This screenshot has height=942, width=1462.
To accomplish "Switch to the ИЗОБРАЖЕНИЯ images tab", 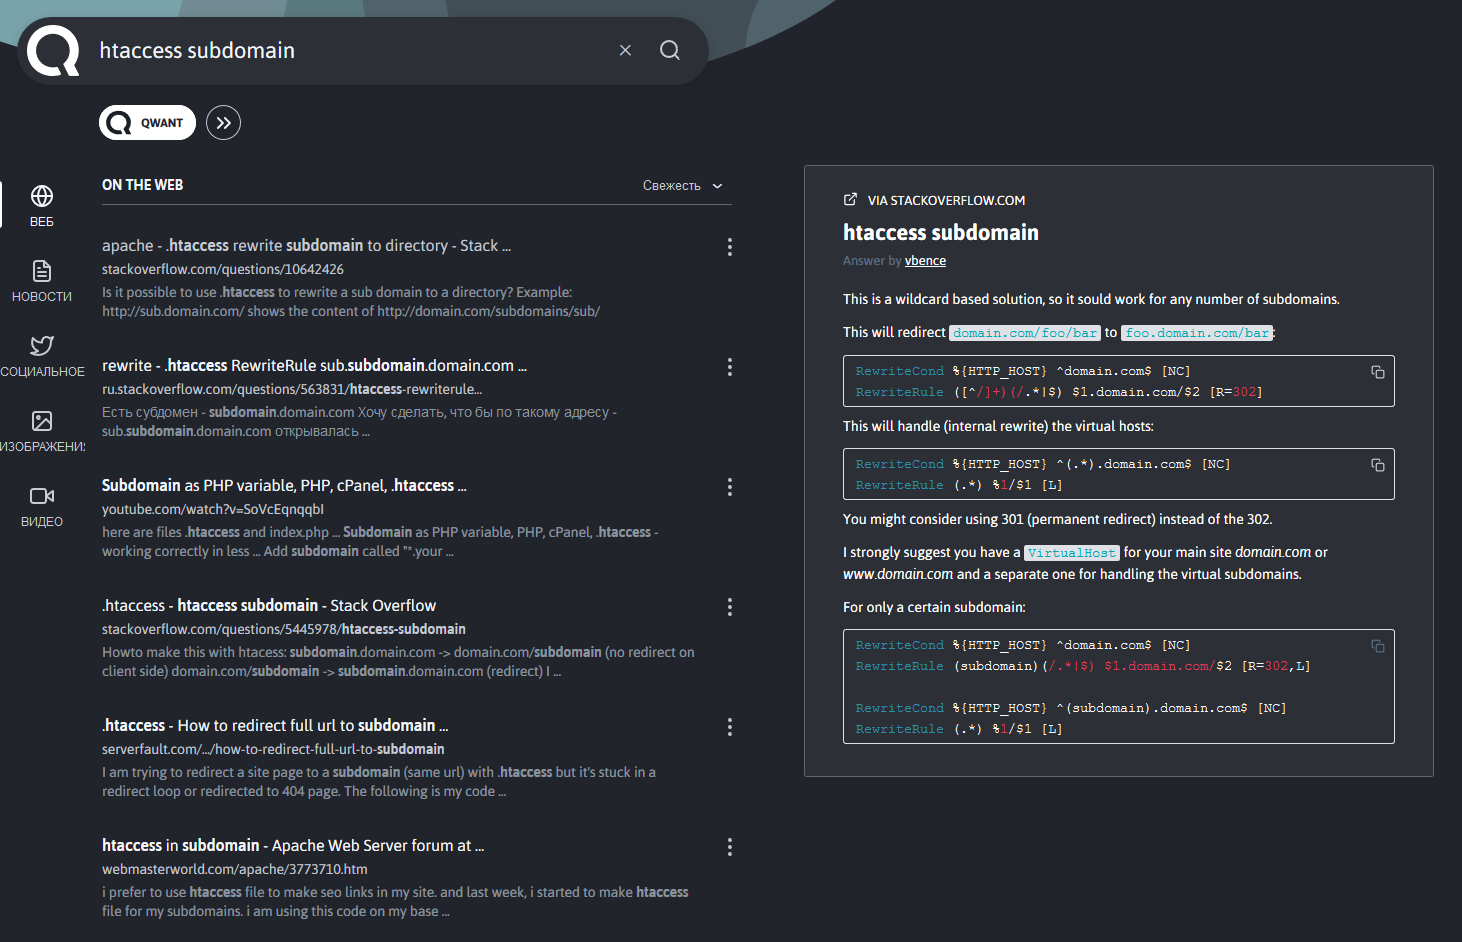I will point(42,431).
